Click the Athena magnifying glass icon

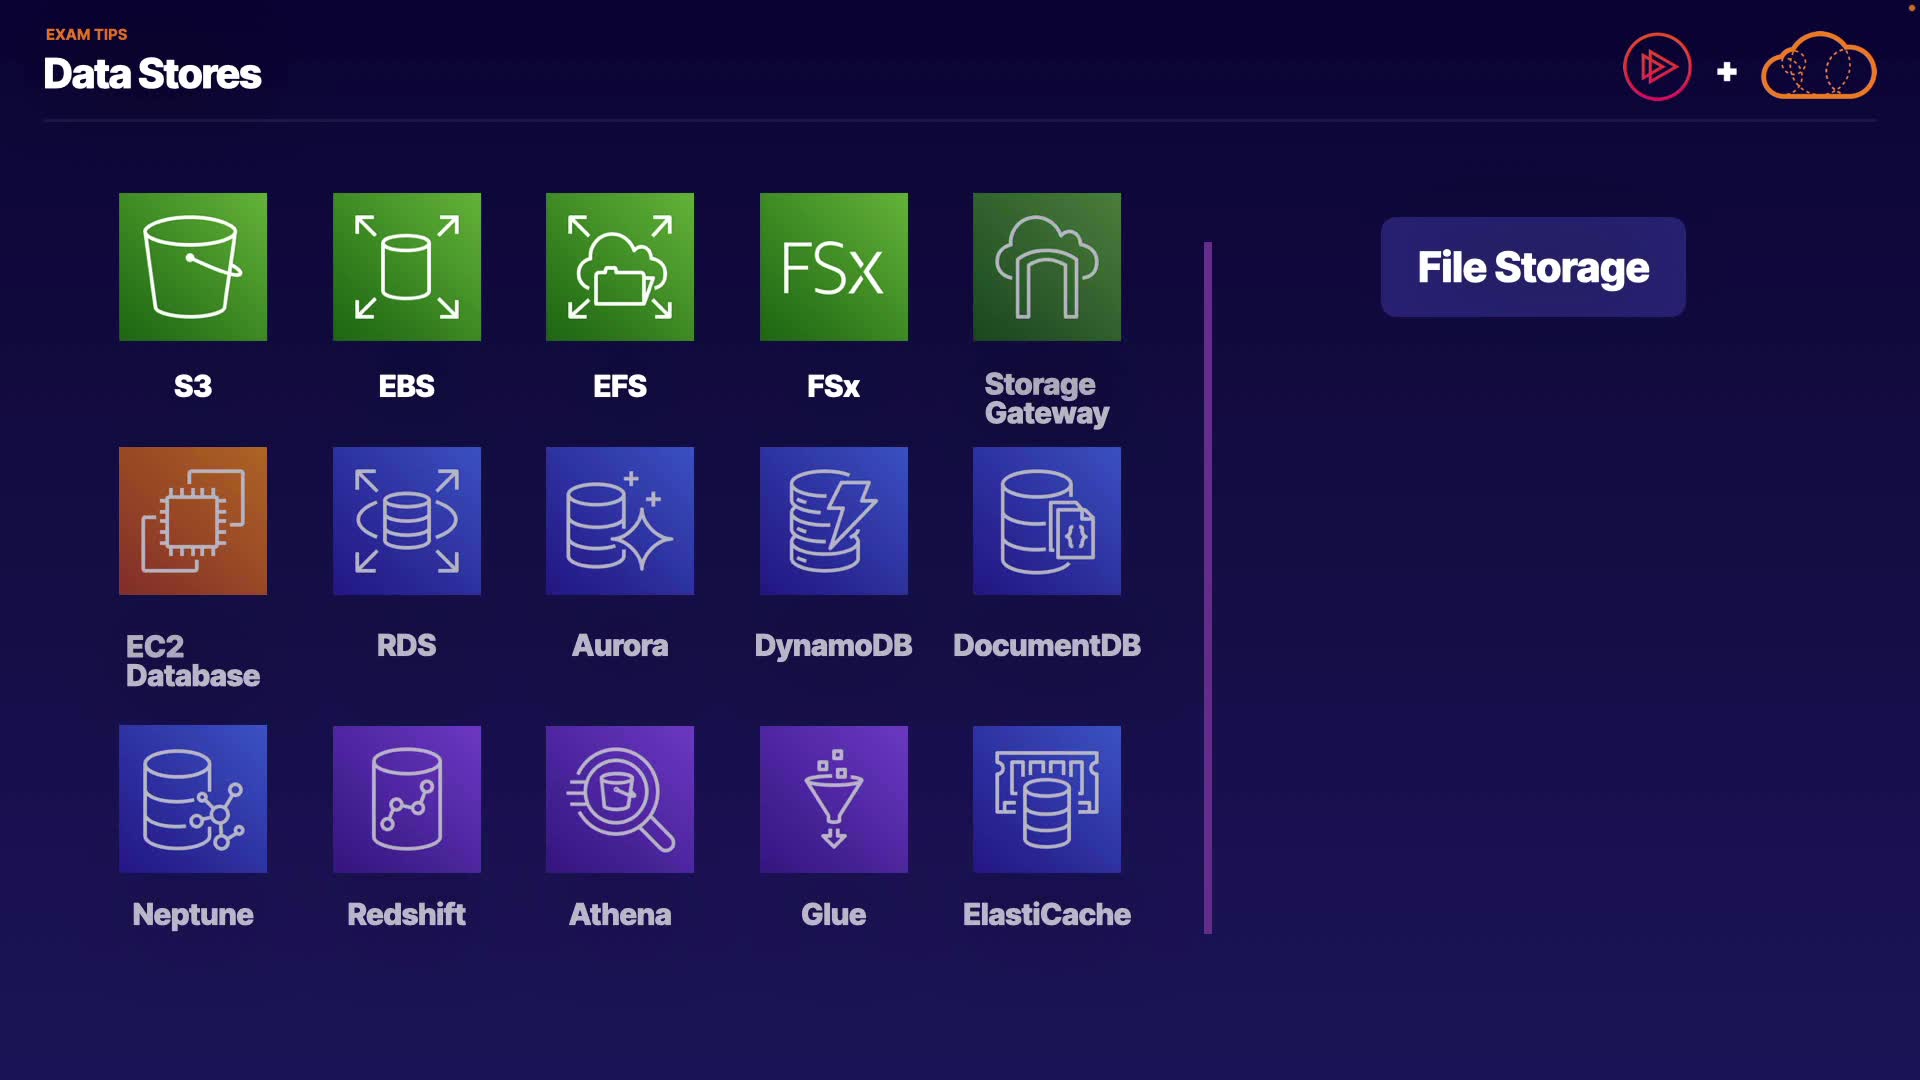(620, 799)
